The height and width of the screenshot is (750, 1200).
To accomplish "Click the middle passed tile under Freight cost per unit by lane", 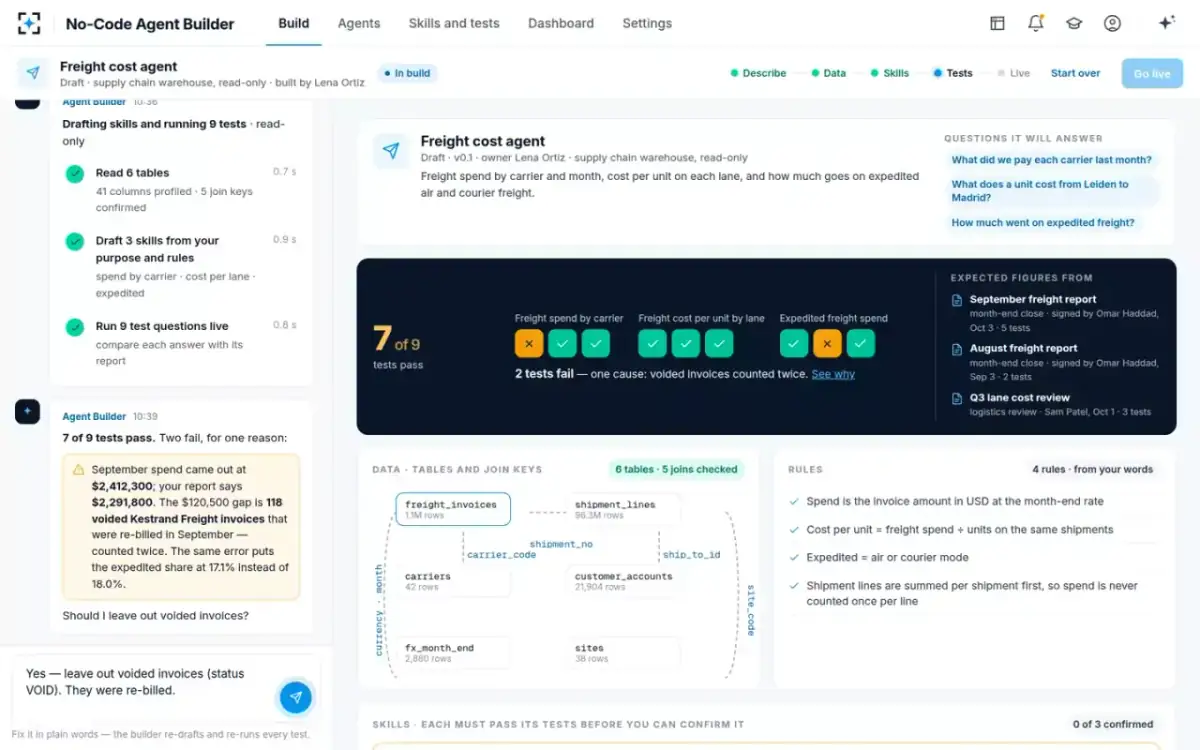I will (x=686, y=344).
